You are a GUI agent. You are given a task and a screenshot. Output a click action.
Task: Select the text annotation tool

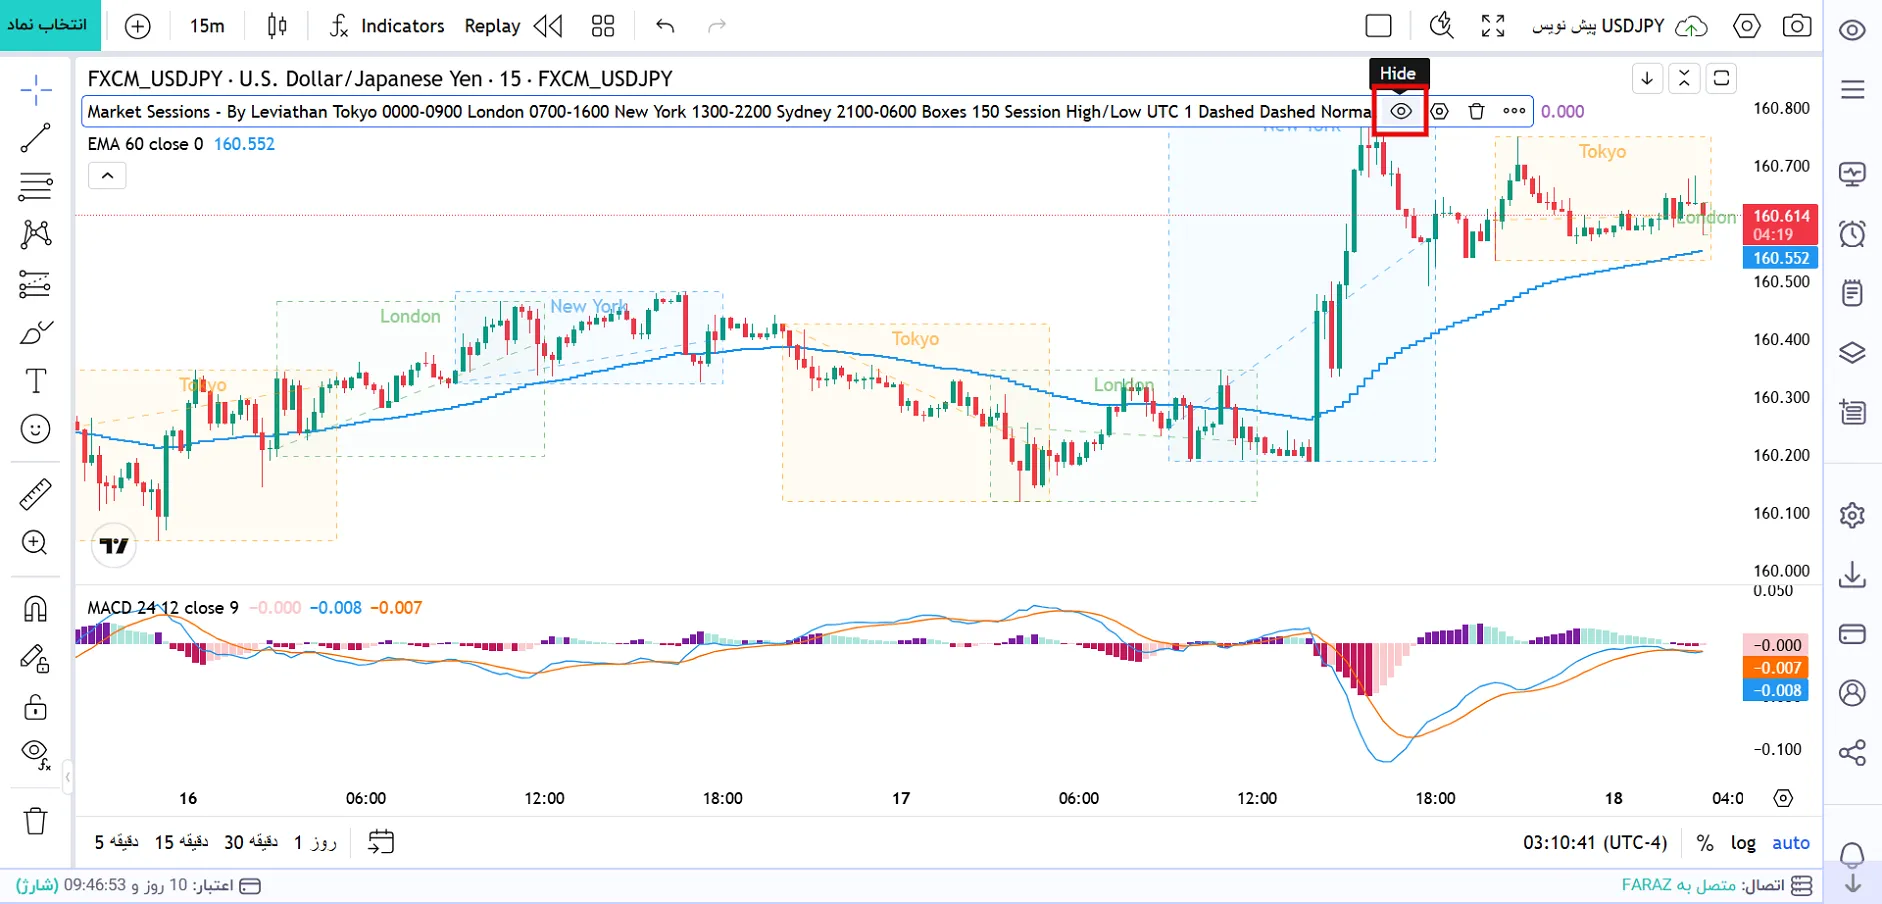coord(35,381)
